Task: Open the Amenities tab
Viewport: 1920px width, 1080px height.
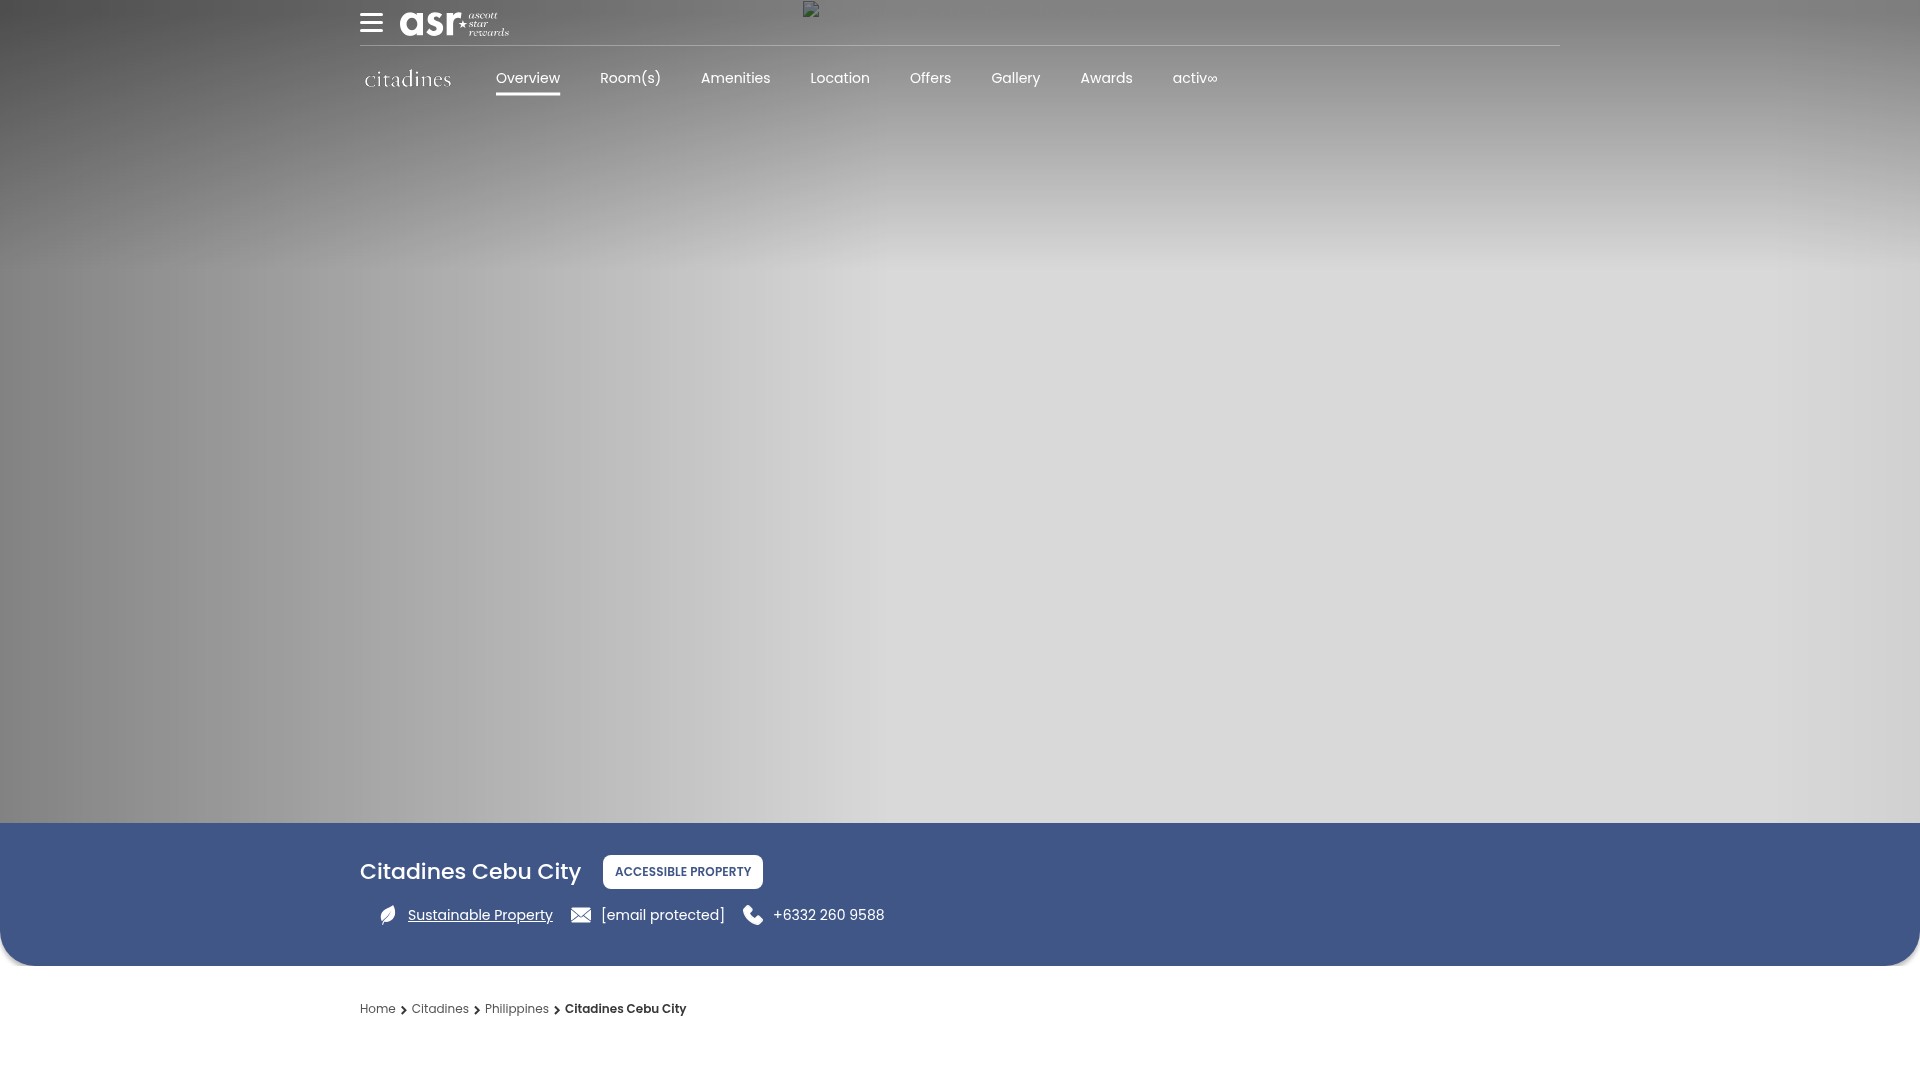Action: click(735, 78)
